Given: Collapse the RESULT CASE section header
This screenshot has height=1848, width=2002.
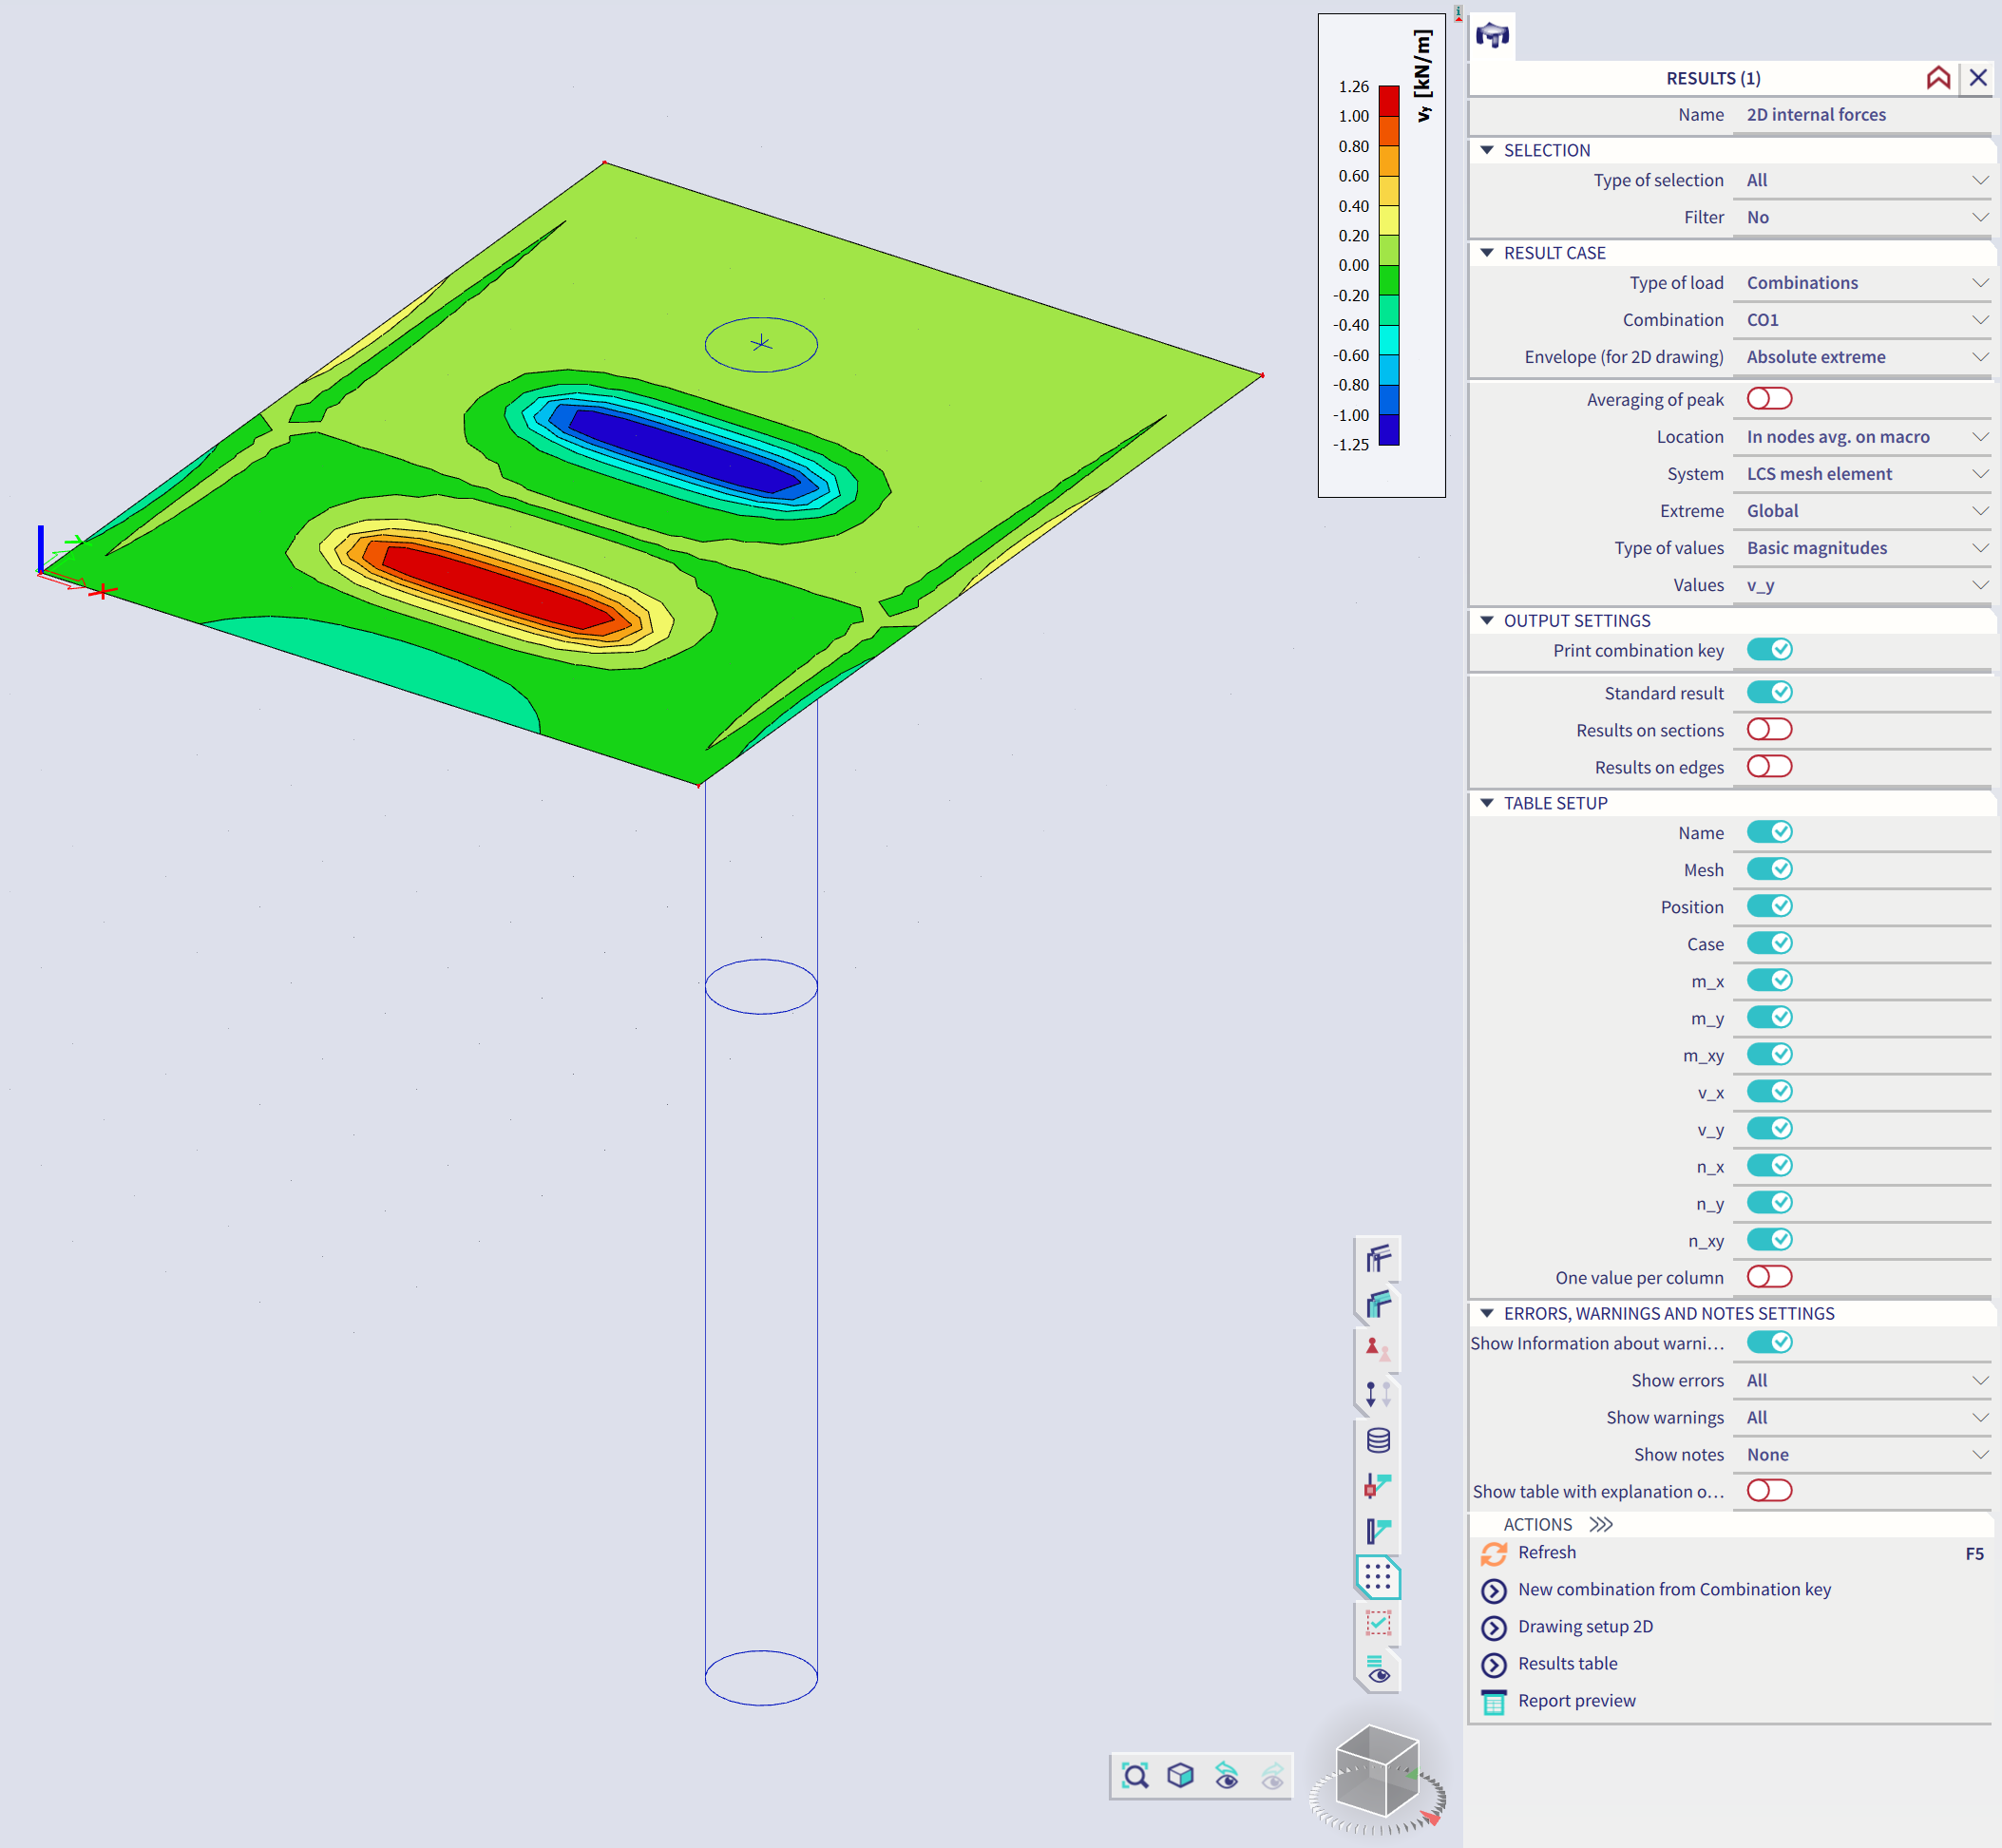Looking at the screenshot, I should [x=1487, y=253].
